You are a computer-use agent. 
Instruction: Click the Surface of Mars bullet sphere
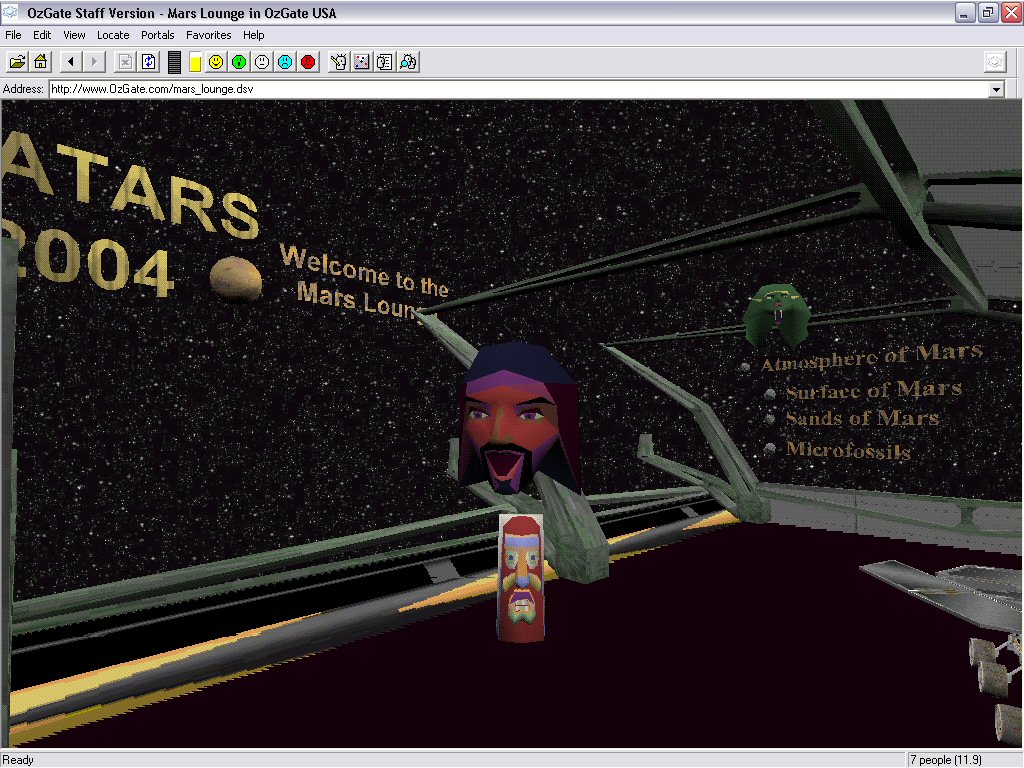(769, 394)
